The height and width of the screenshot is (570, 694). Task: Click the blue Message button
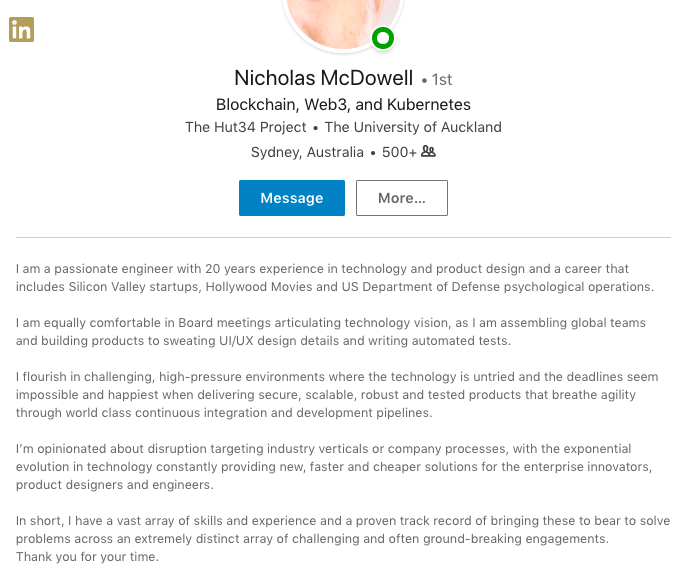pyautogui.click(x=292, y=198)
